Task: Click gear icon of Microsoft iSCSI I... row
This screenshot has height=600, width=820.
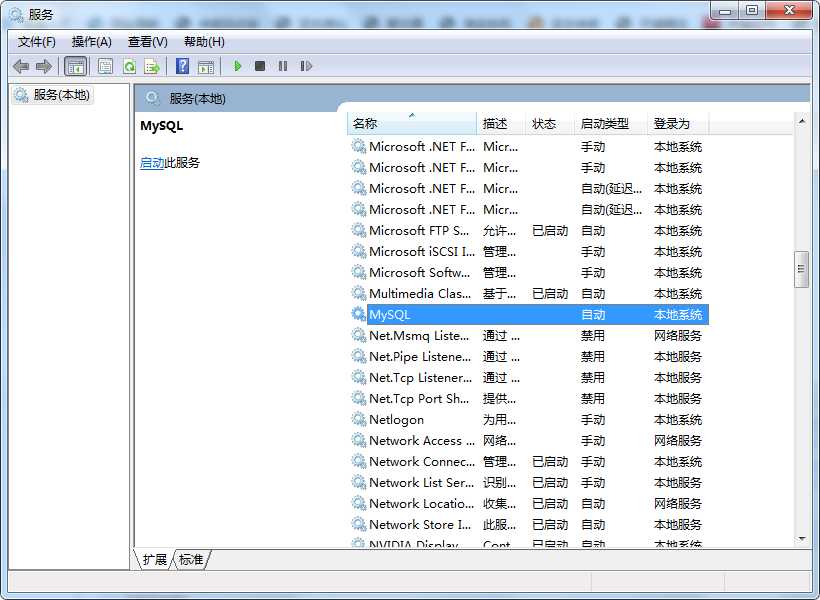Action: [x=358, y=251]
